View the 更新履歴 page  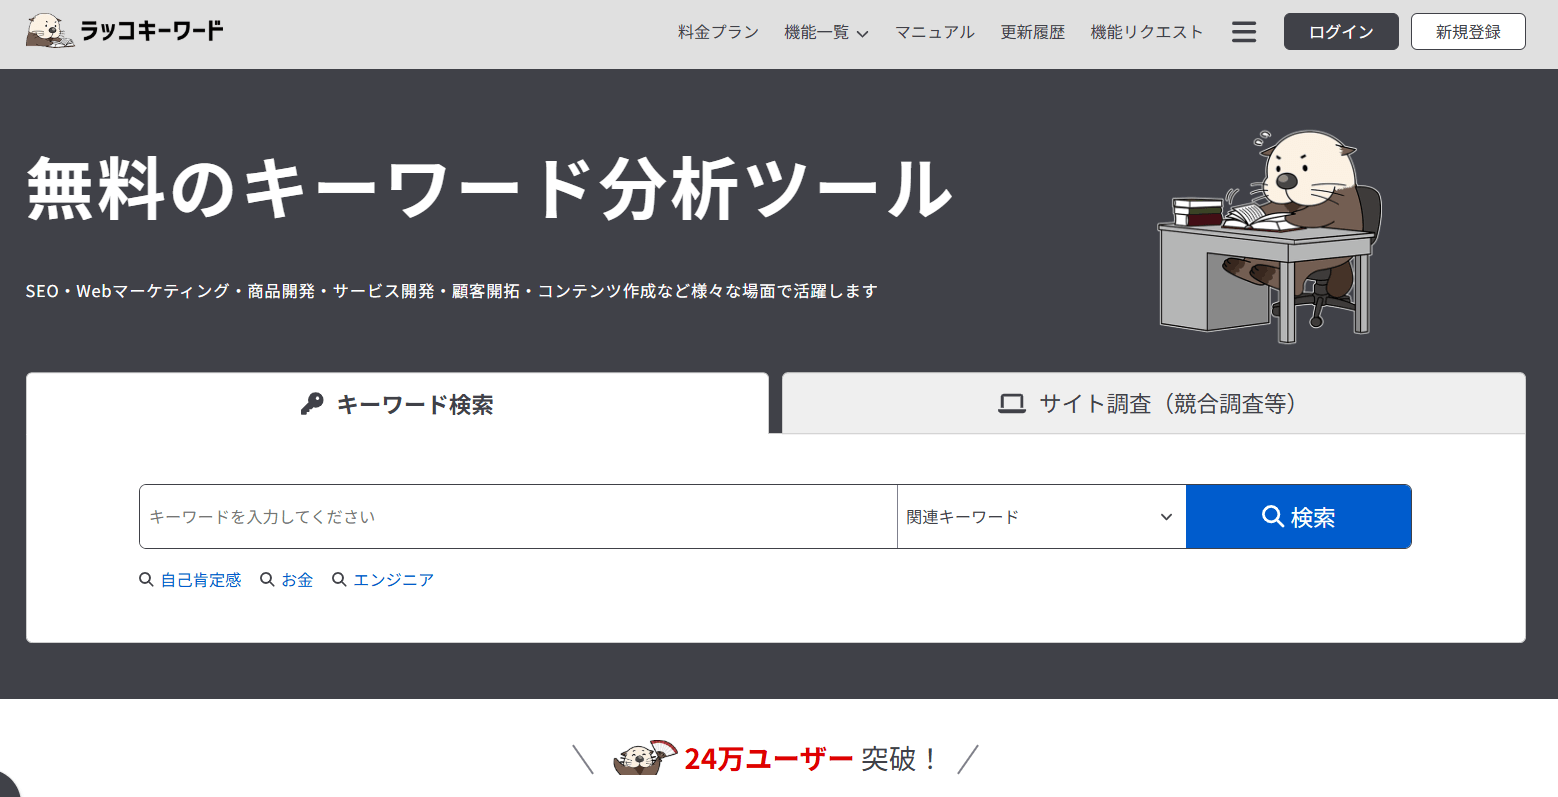pyautogui.click(x=1032, y=31)
